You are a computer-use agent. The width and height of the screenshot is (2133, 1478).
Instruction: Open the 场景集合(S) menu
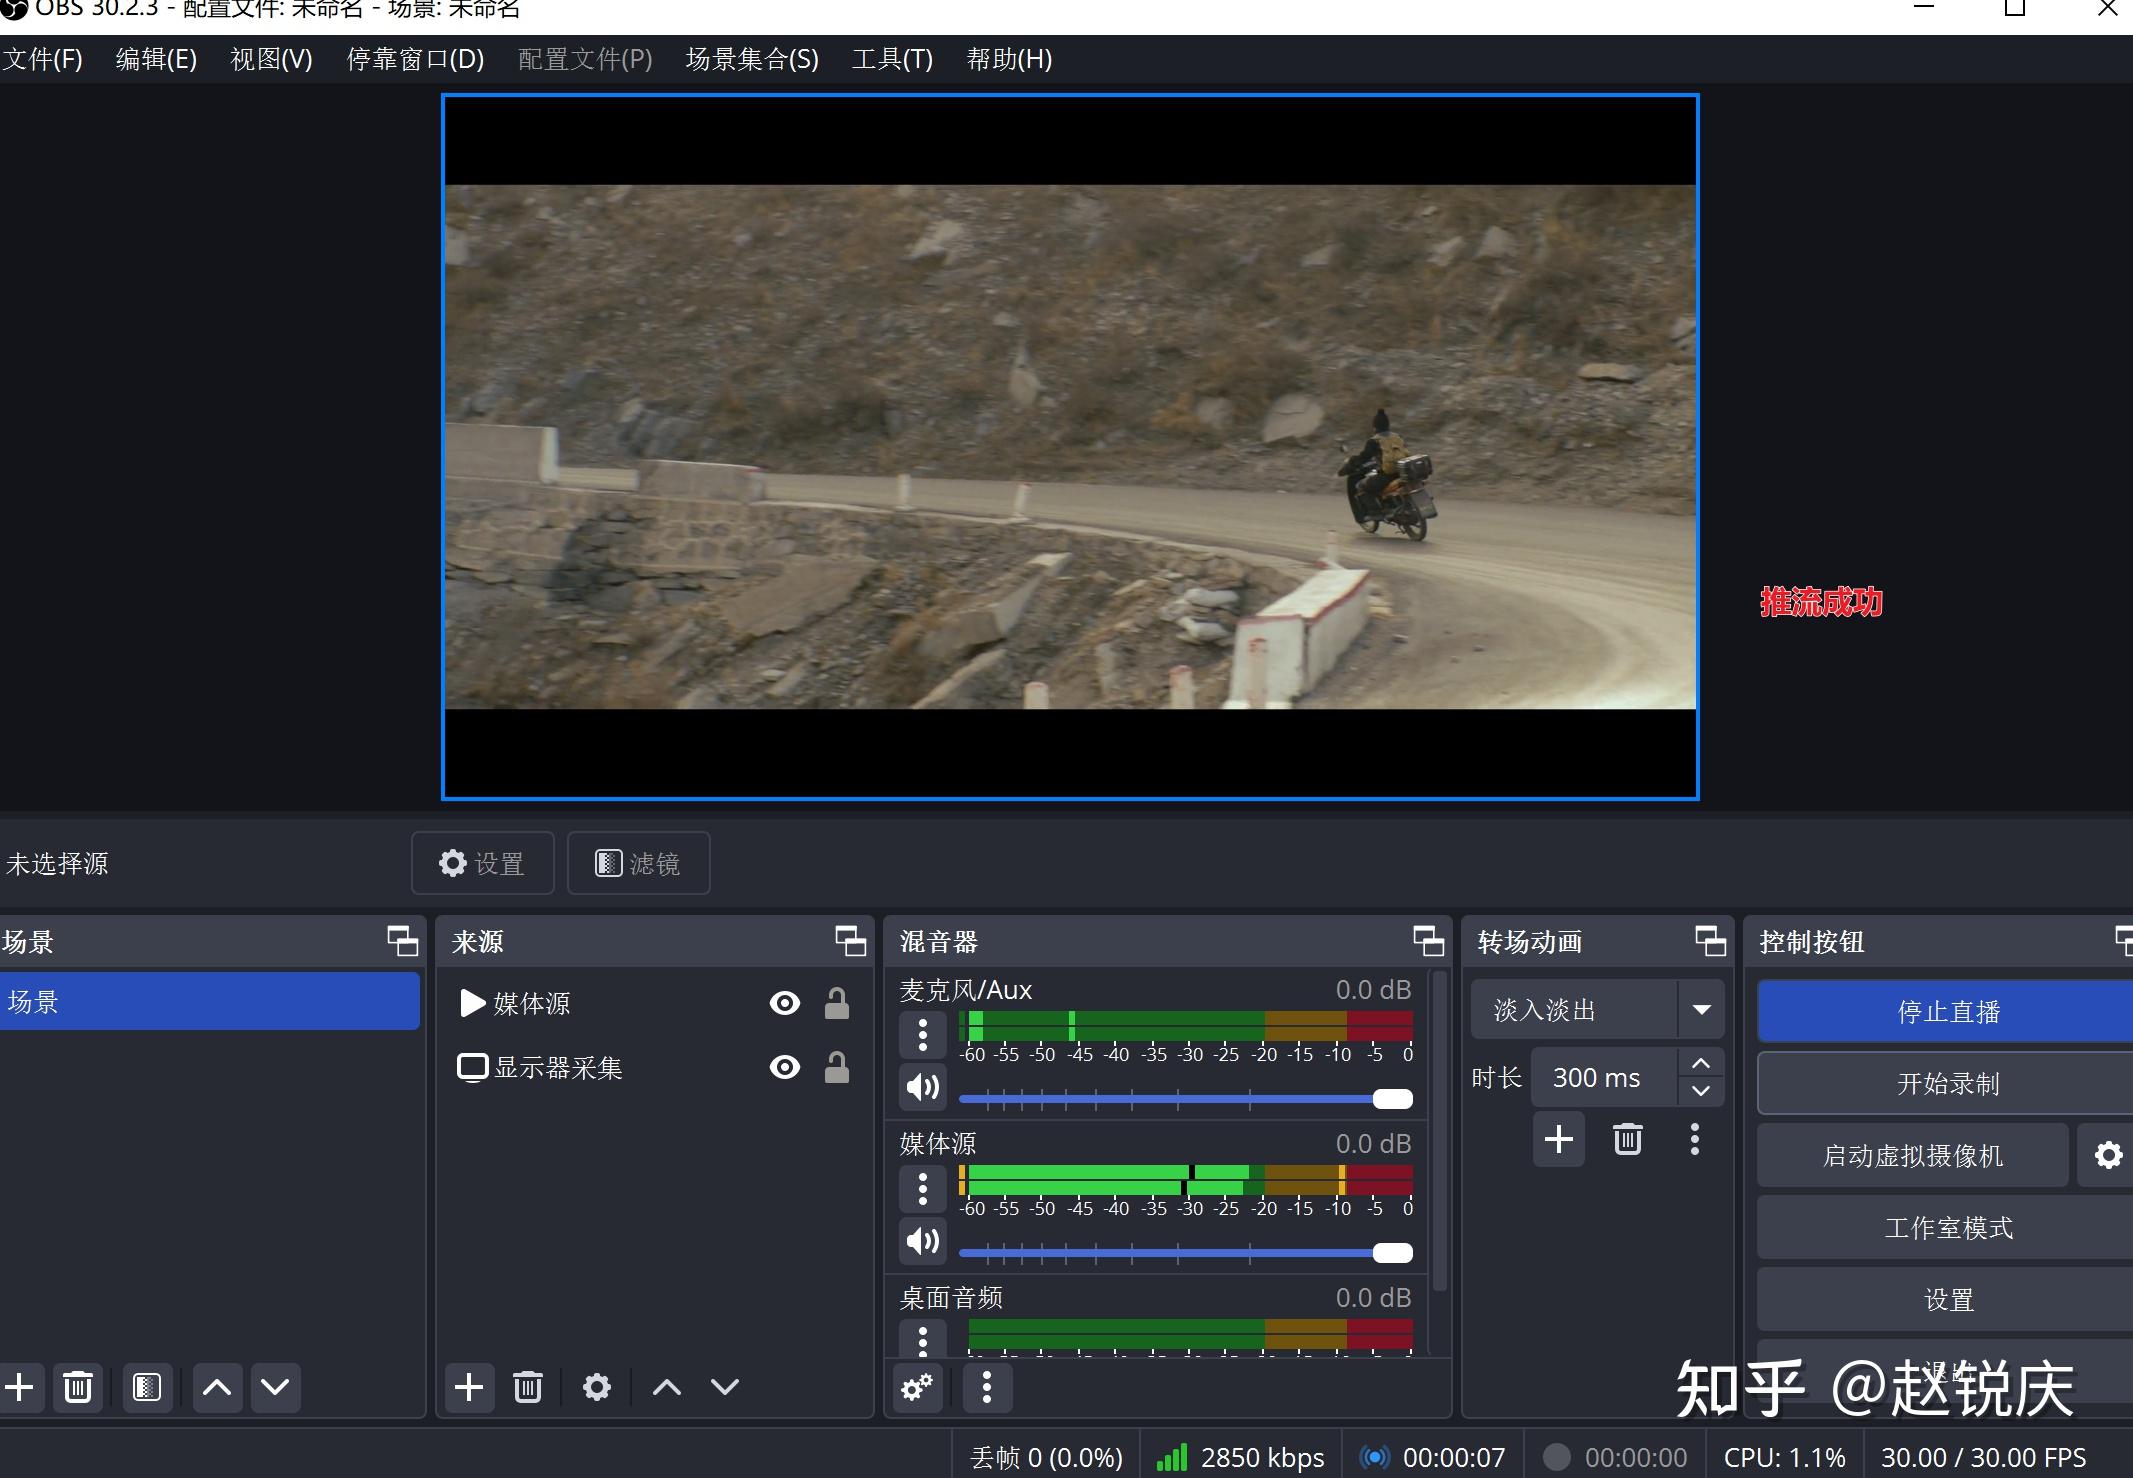click(751, 59)
